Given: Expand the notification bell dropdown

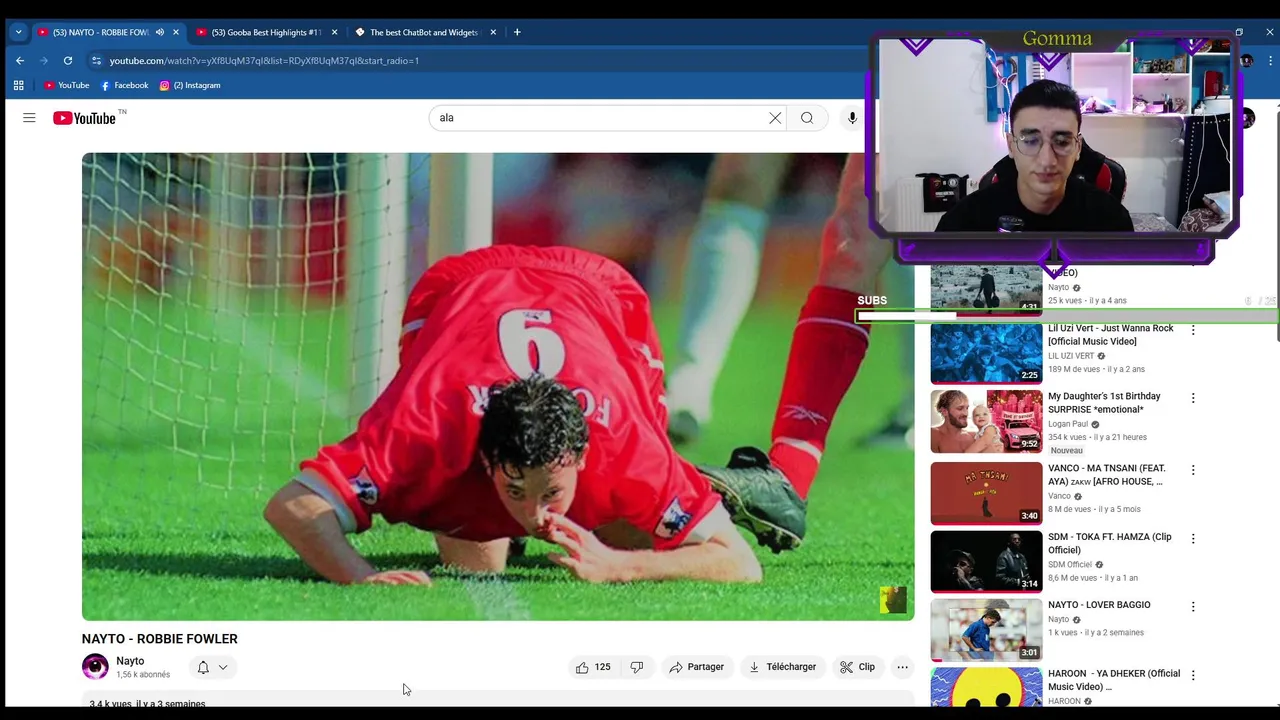Looking at the screenshot, I should coord(223,667).
